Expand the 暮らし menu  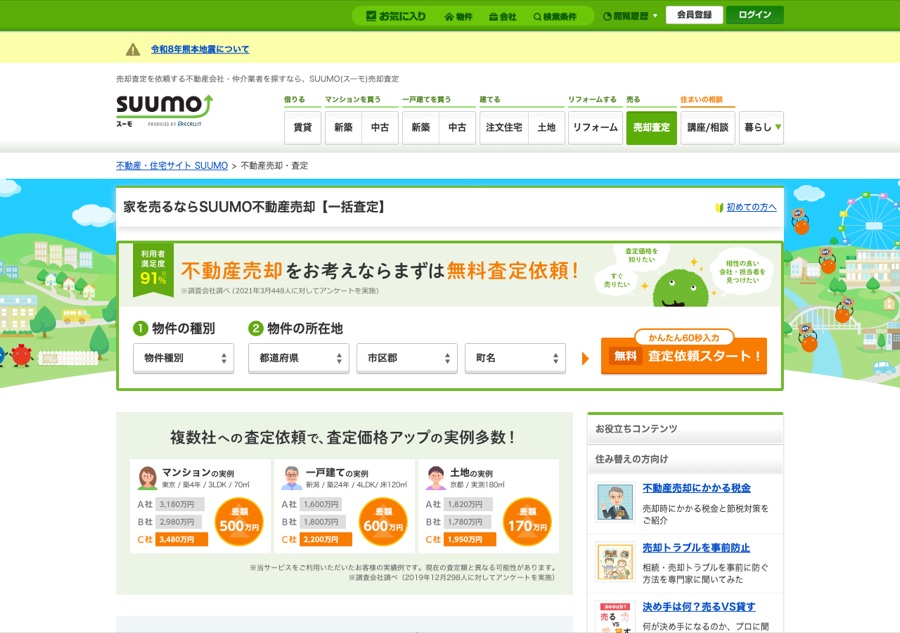[x=761, y=127]
